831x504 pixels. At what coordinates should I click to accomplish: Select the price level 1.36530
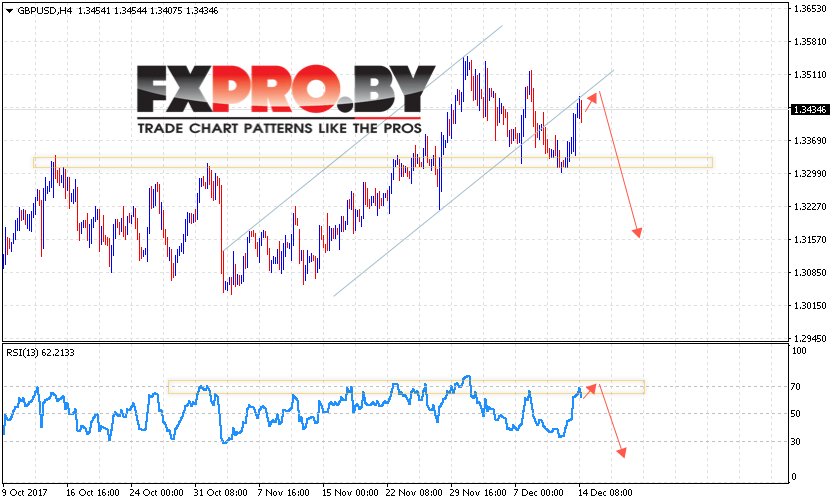click(810, 9)
